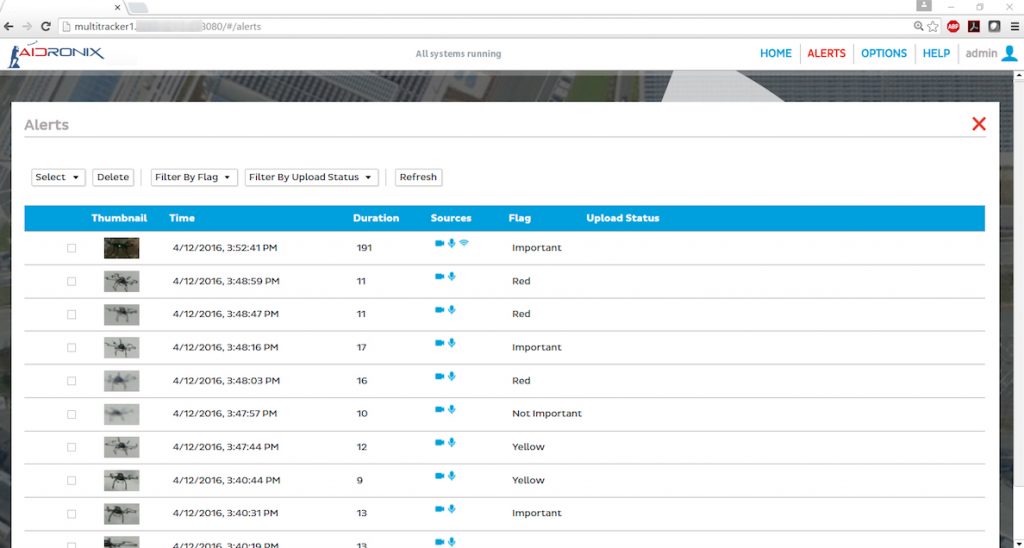Click the Delete button
Screen dimensions: 1024x548
tap(113, 177)
